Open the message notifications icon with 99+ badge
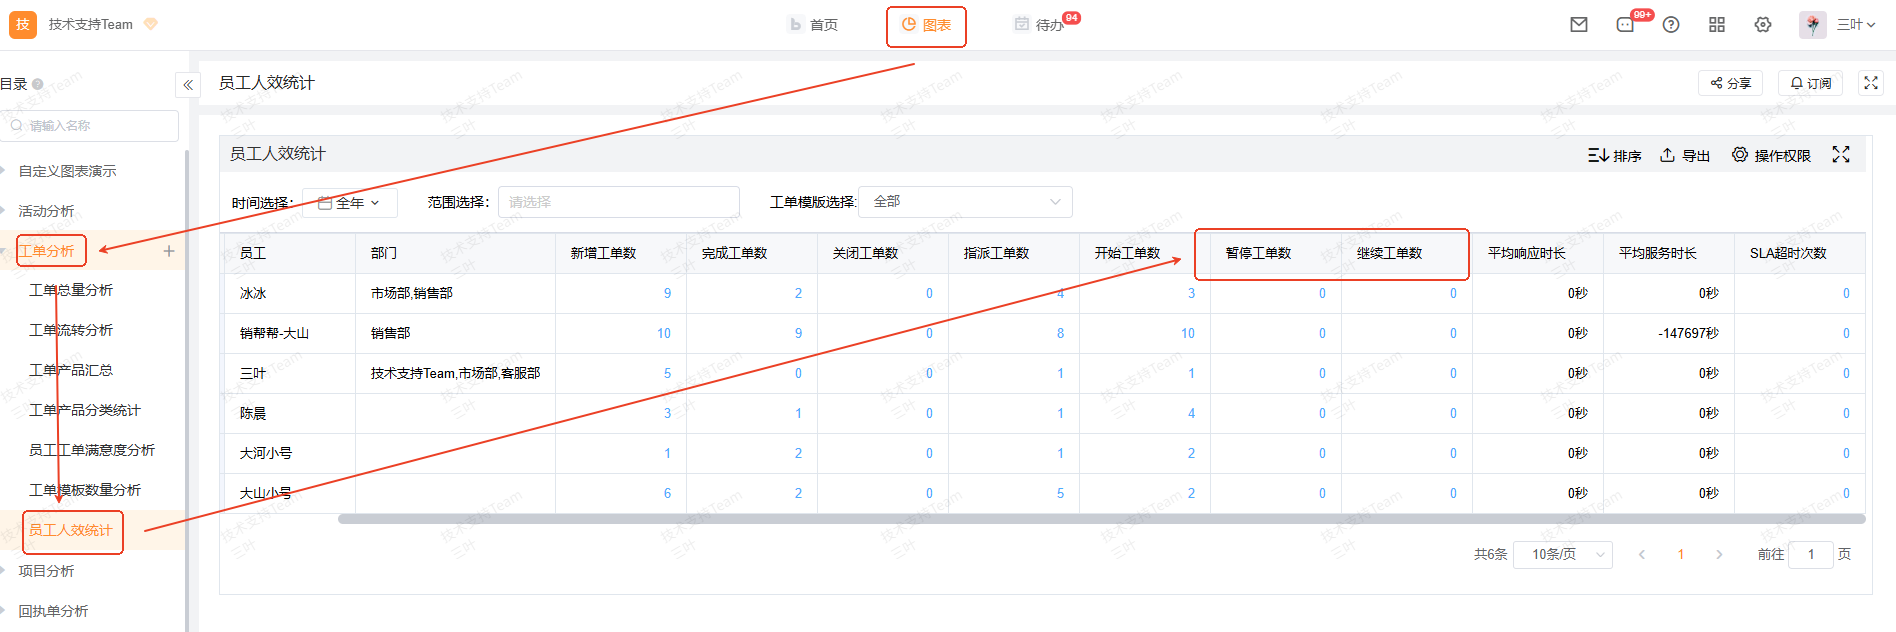 click(1625, 25)
